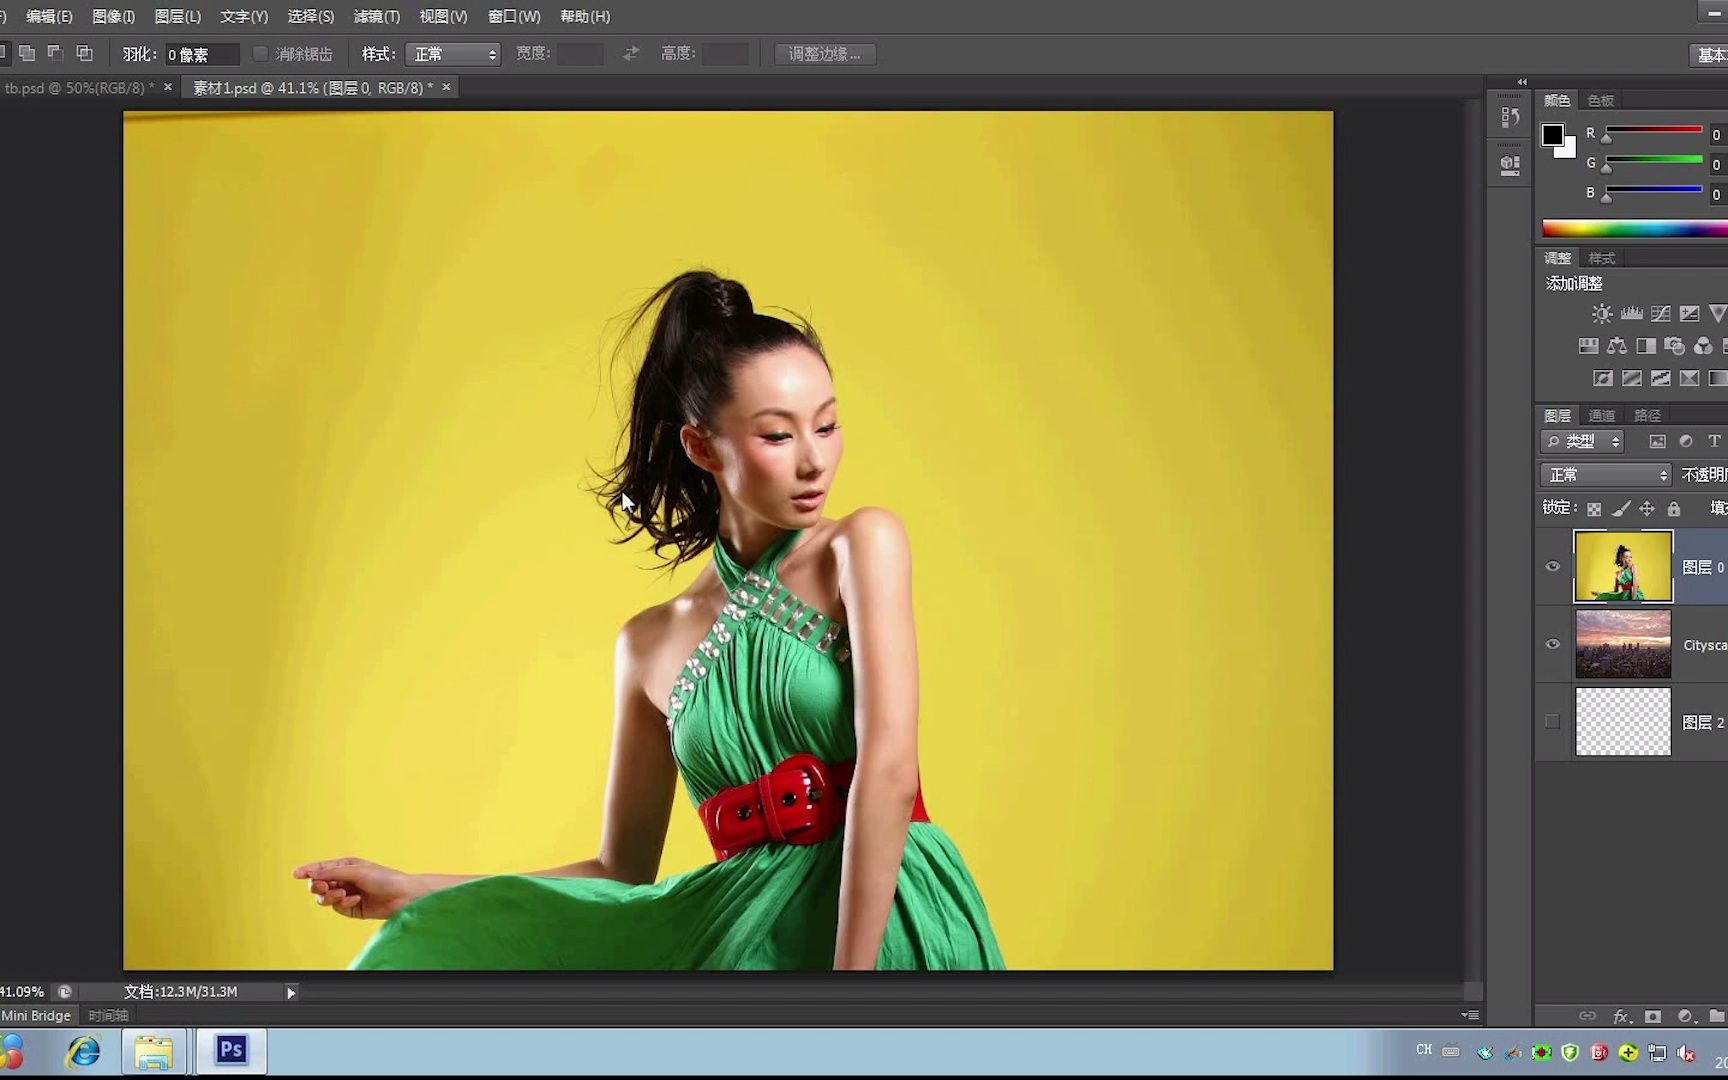
Task: Open the 编辑(E) menu
Action: (49, 16)
